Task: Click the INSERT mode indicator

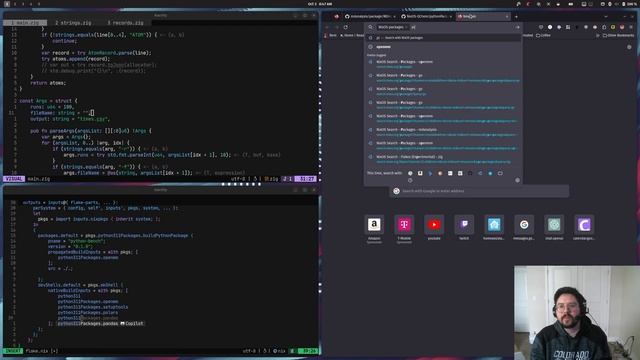Action: click(13, 351)
